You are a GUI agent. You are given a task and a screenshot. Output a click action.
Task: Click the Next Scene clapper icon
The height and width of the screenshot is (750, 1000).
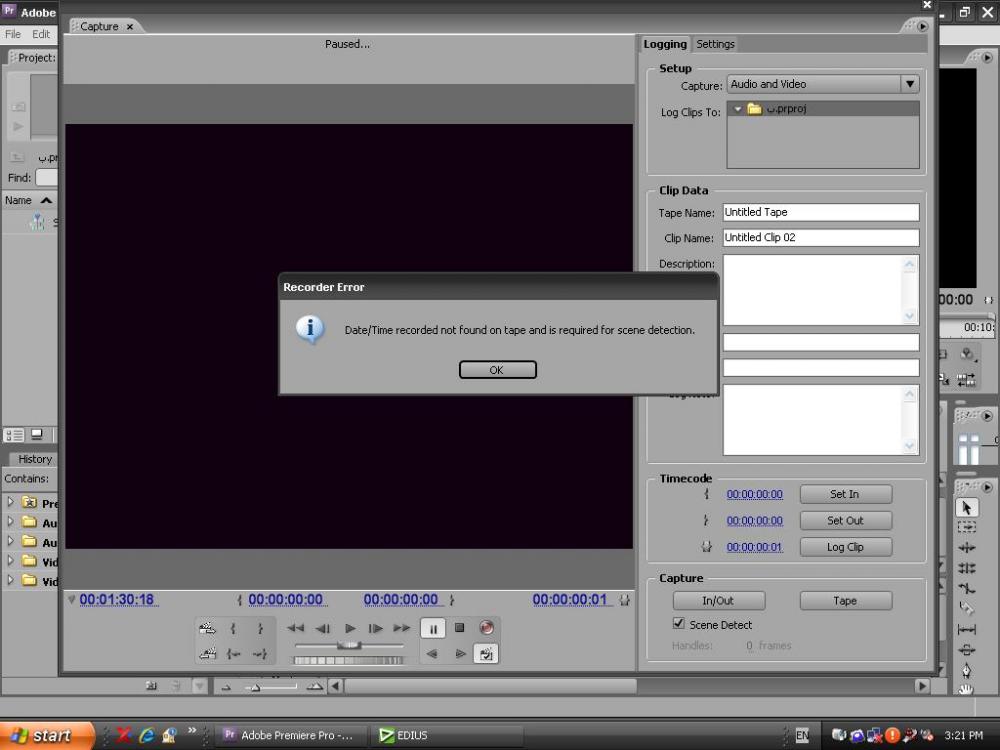pos(207,628)
